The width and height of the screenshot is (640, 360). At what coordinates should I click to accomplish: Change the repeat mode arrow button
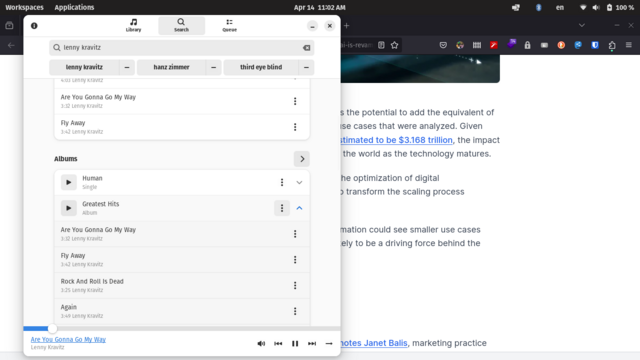click(x=329, y=344)
